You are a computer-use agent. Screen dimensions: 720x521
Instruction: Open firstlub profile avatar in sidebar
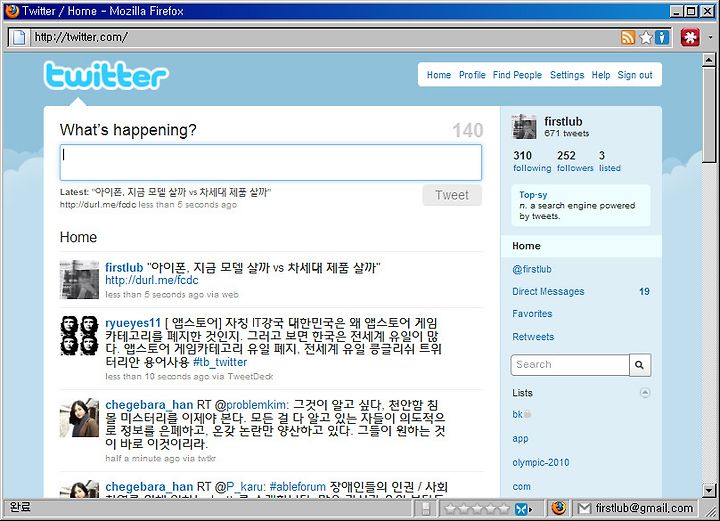pyautogui.click(x=524, y=127)
